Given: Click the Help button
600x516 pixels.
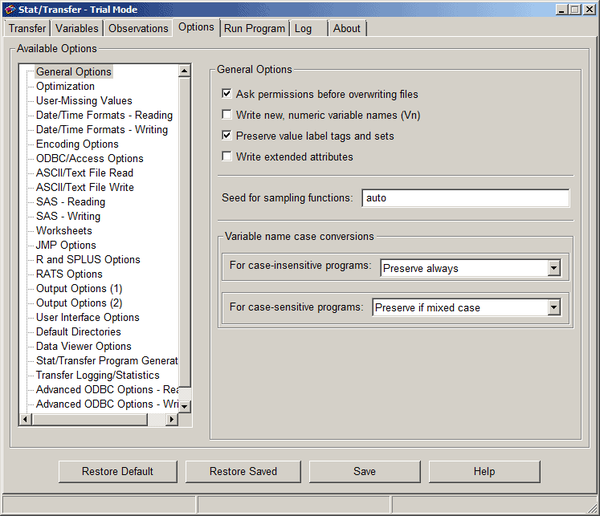Looking at the screenshot, I should pyautogui.click(x=484, y=471).
